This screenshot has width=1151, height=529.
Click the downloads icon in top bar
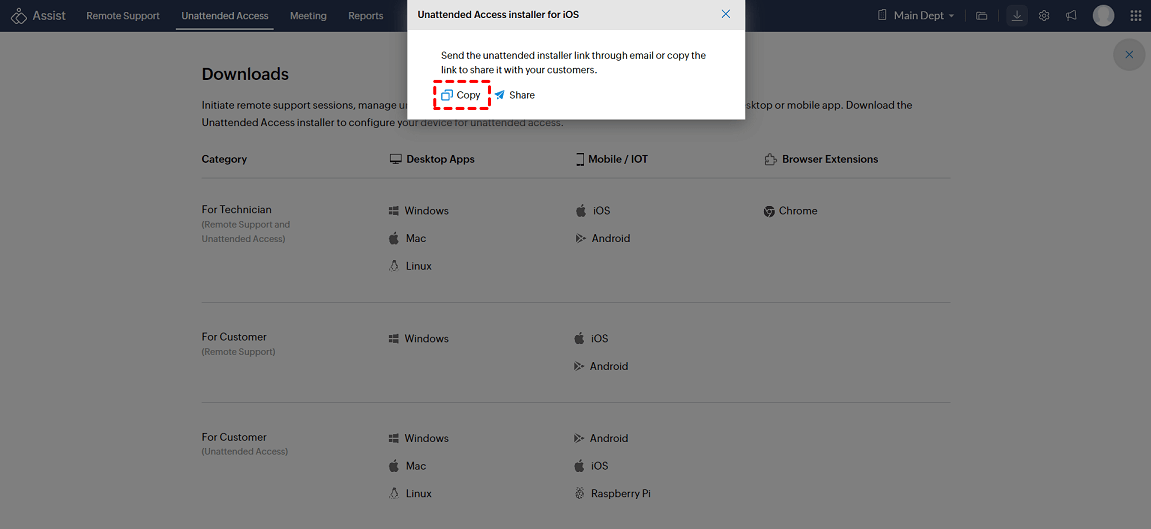point(1017,15)
